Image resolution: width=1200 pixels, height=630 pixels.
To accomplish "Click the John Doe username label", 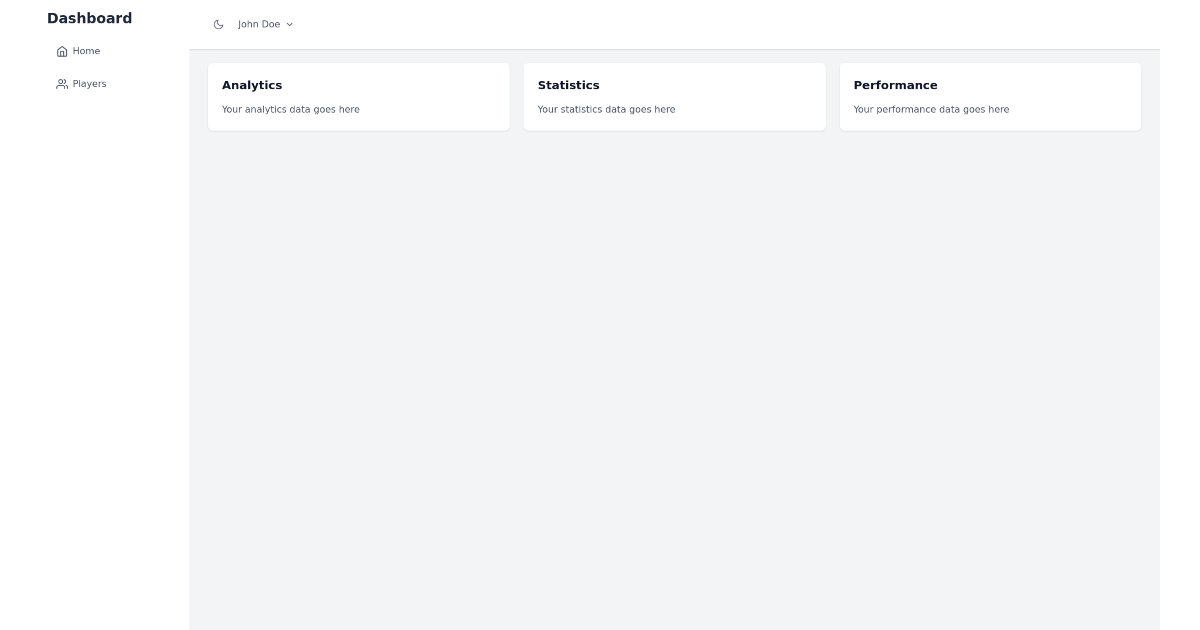I will pos(259,25).
